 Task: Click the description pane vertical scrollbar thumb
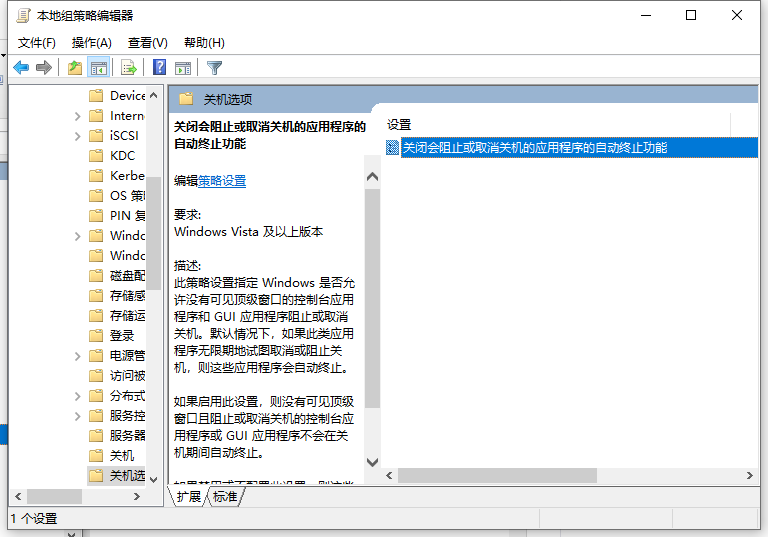[x=372, y=298]
